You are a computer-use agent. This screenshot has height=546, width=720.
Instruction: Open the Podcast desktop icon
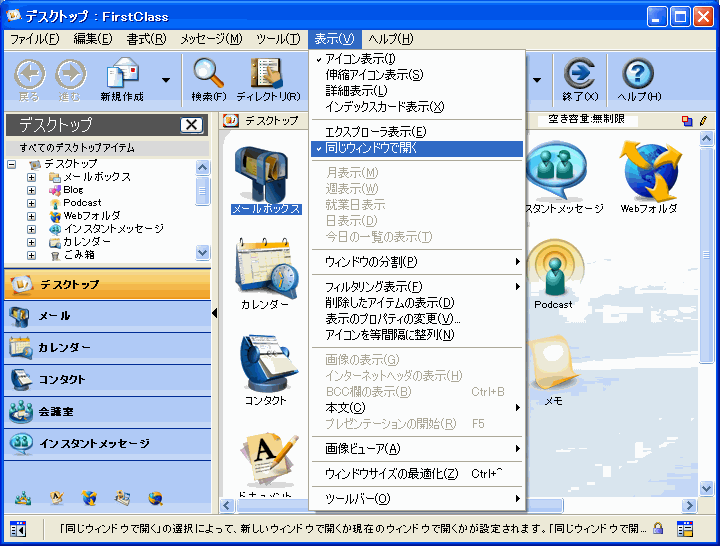553,274
